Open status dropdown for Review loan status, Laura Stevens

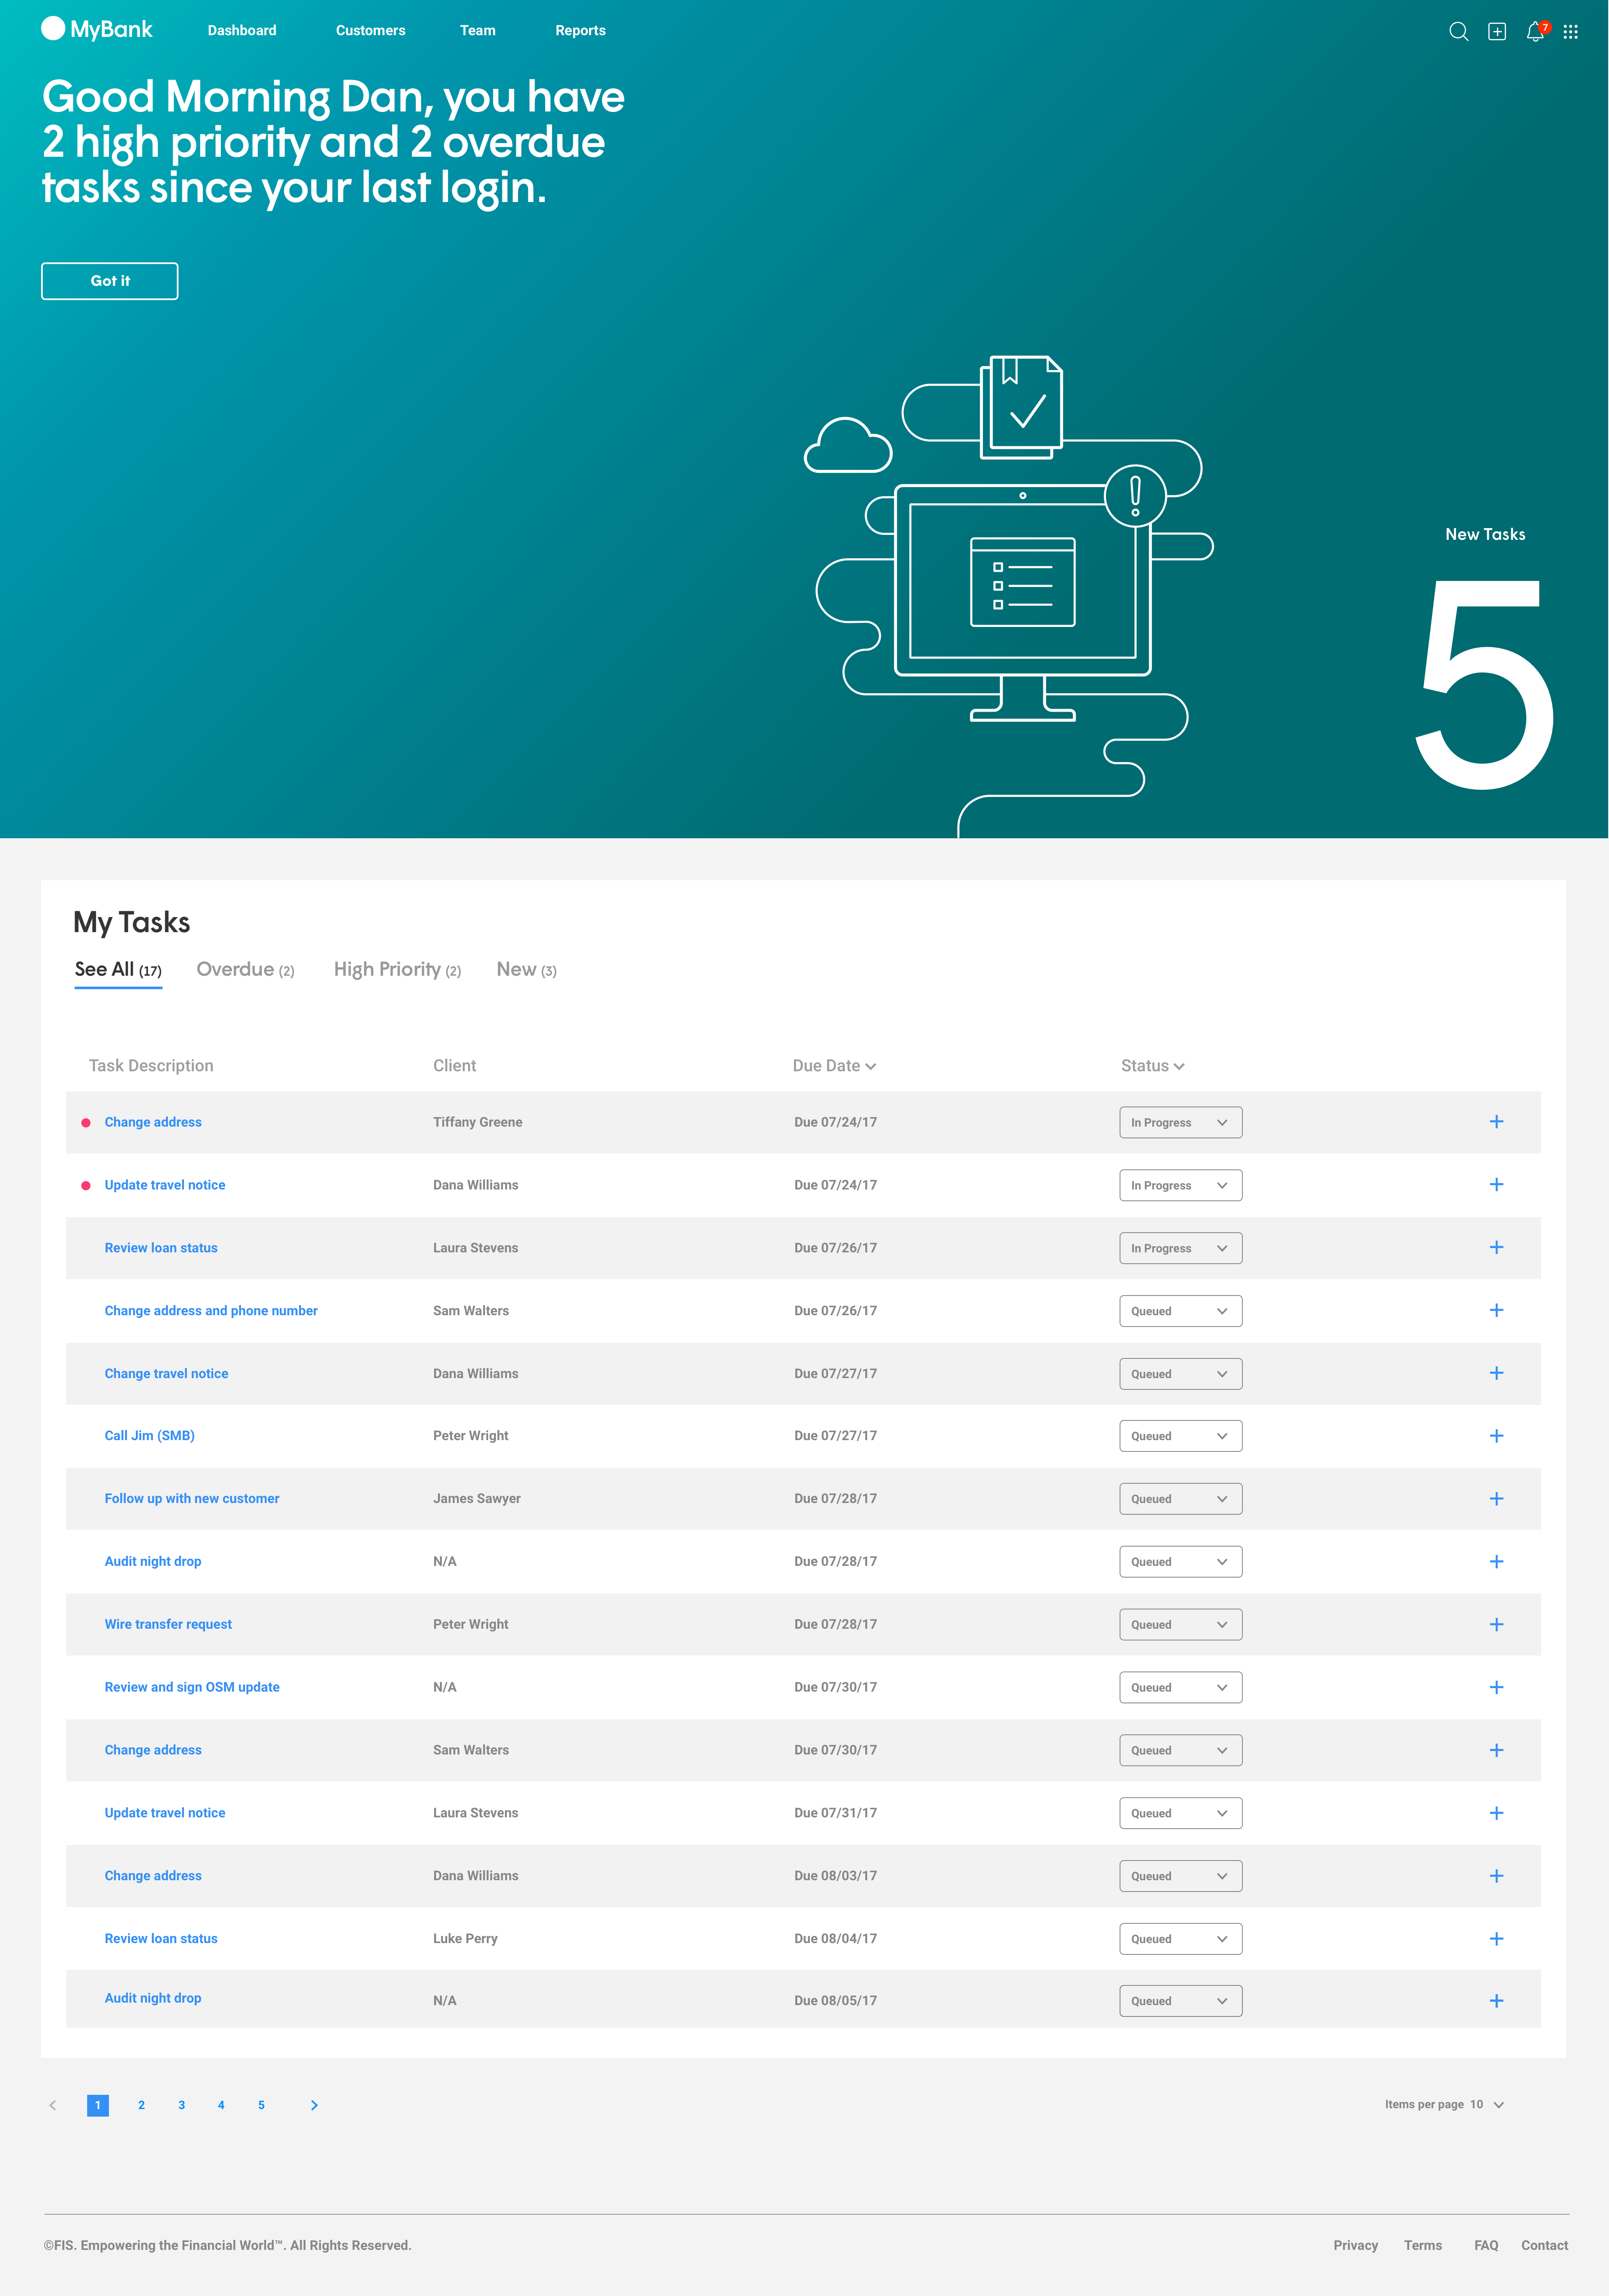1180,1248
